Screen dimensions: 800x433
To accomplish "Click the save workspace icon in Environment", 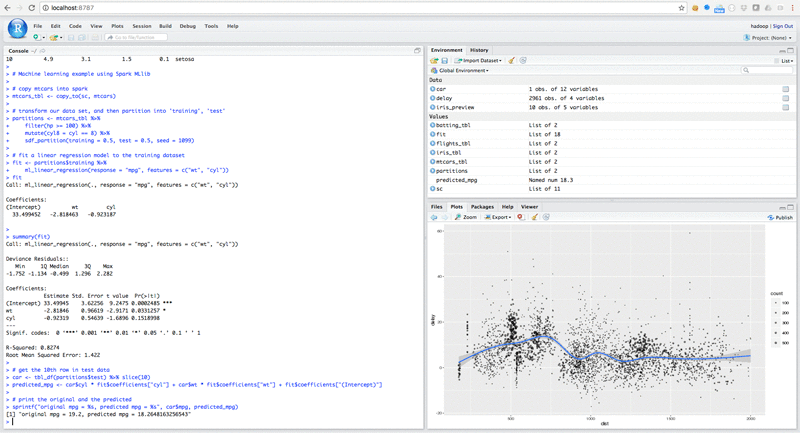I will click(x=445, y=61).
